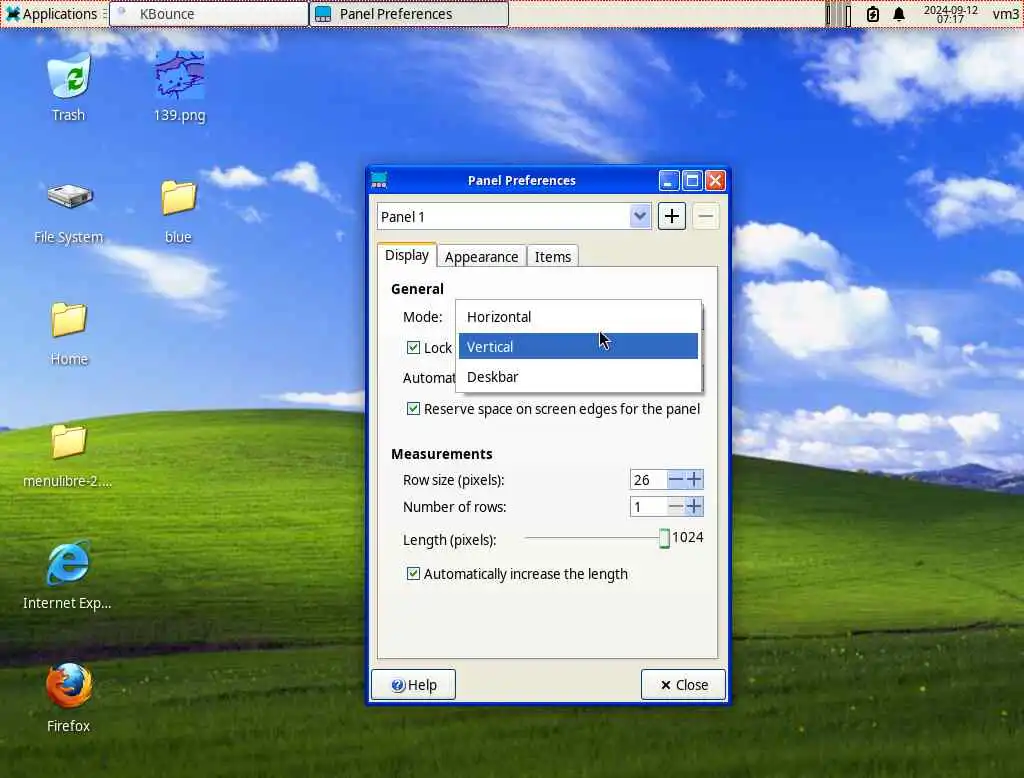The image size is (1024, 778).
Task: Minimize the Panel Preferences window
Action: coord(669,180)
